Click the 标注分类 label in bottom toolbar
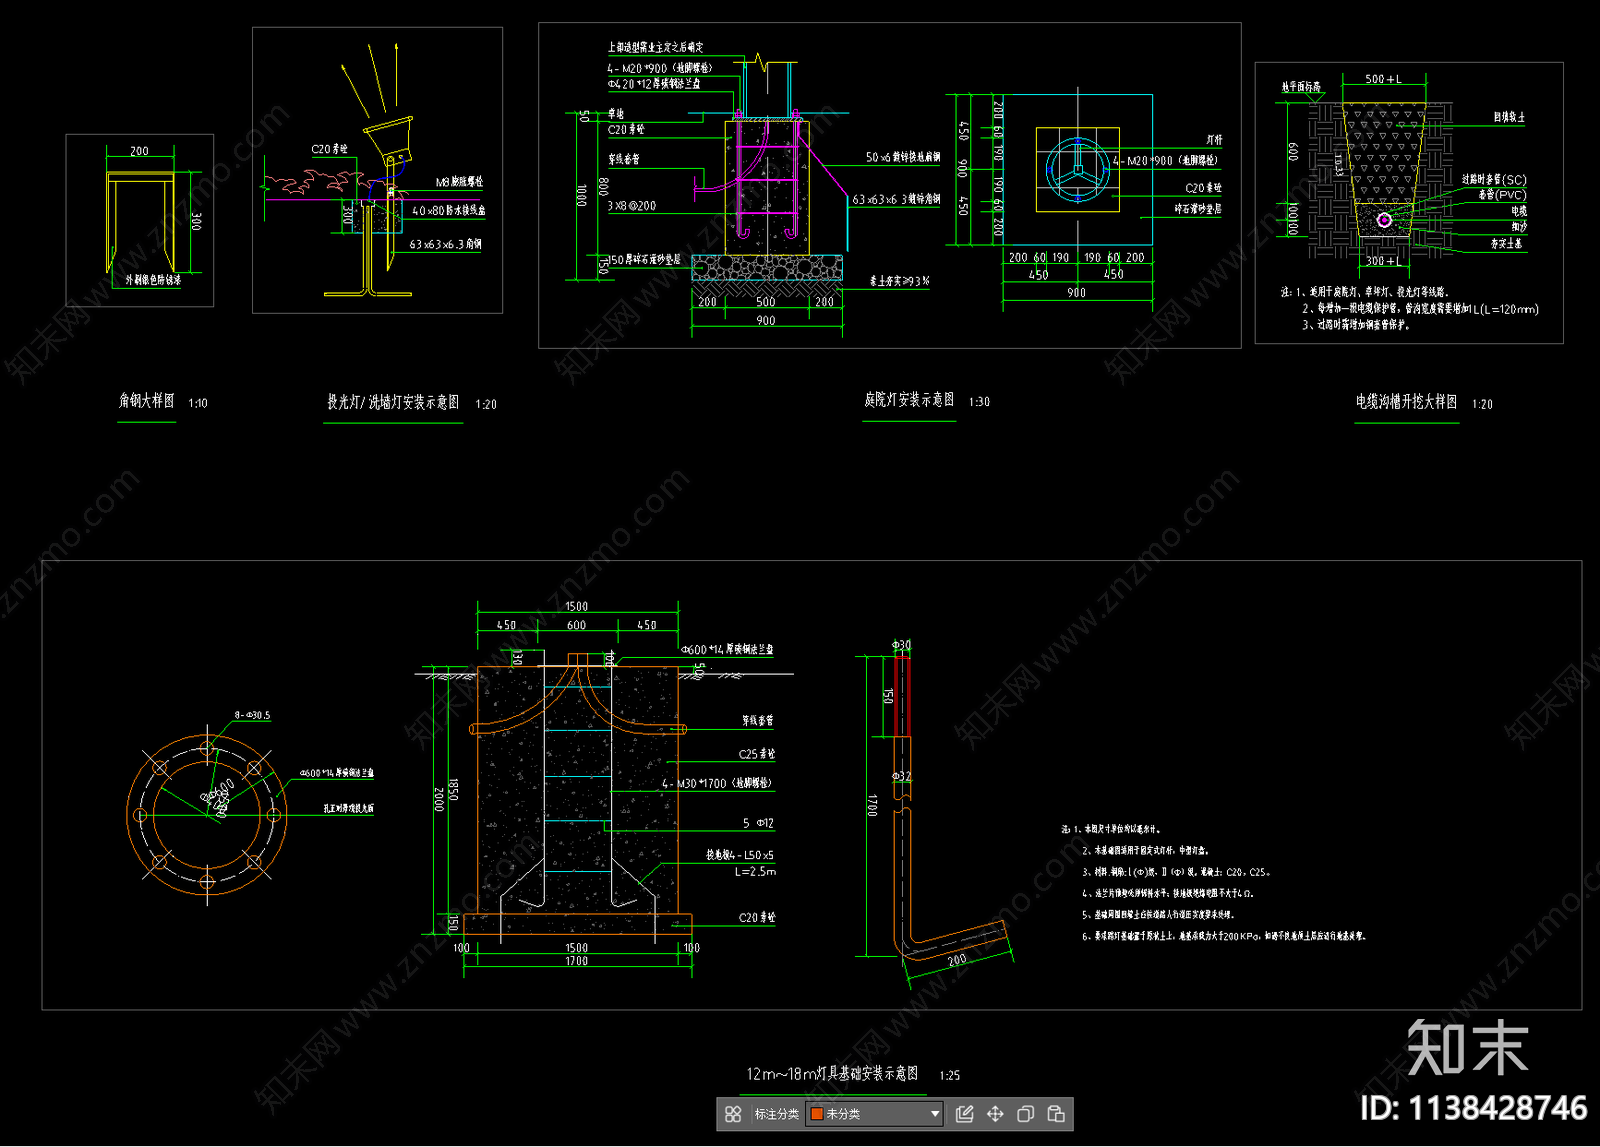 tap(777, 1114)
